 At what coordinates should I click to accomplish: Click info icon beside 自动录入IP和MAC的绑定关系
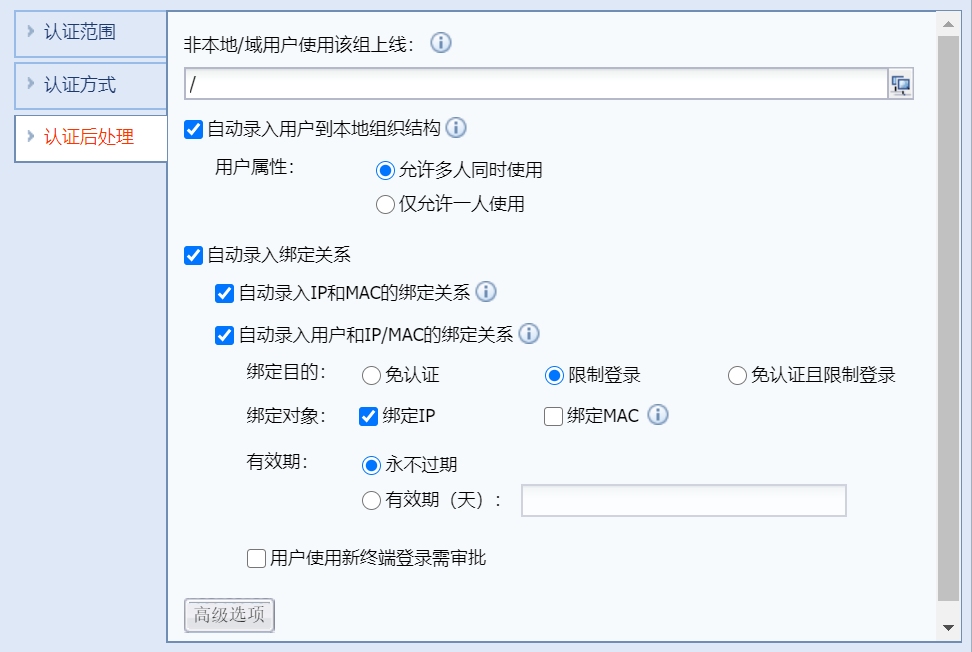[x=486, y=292]
